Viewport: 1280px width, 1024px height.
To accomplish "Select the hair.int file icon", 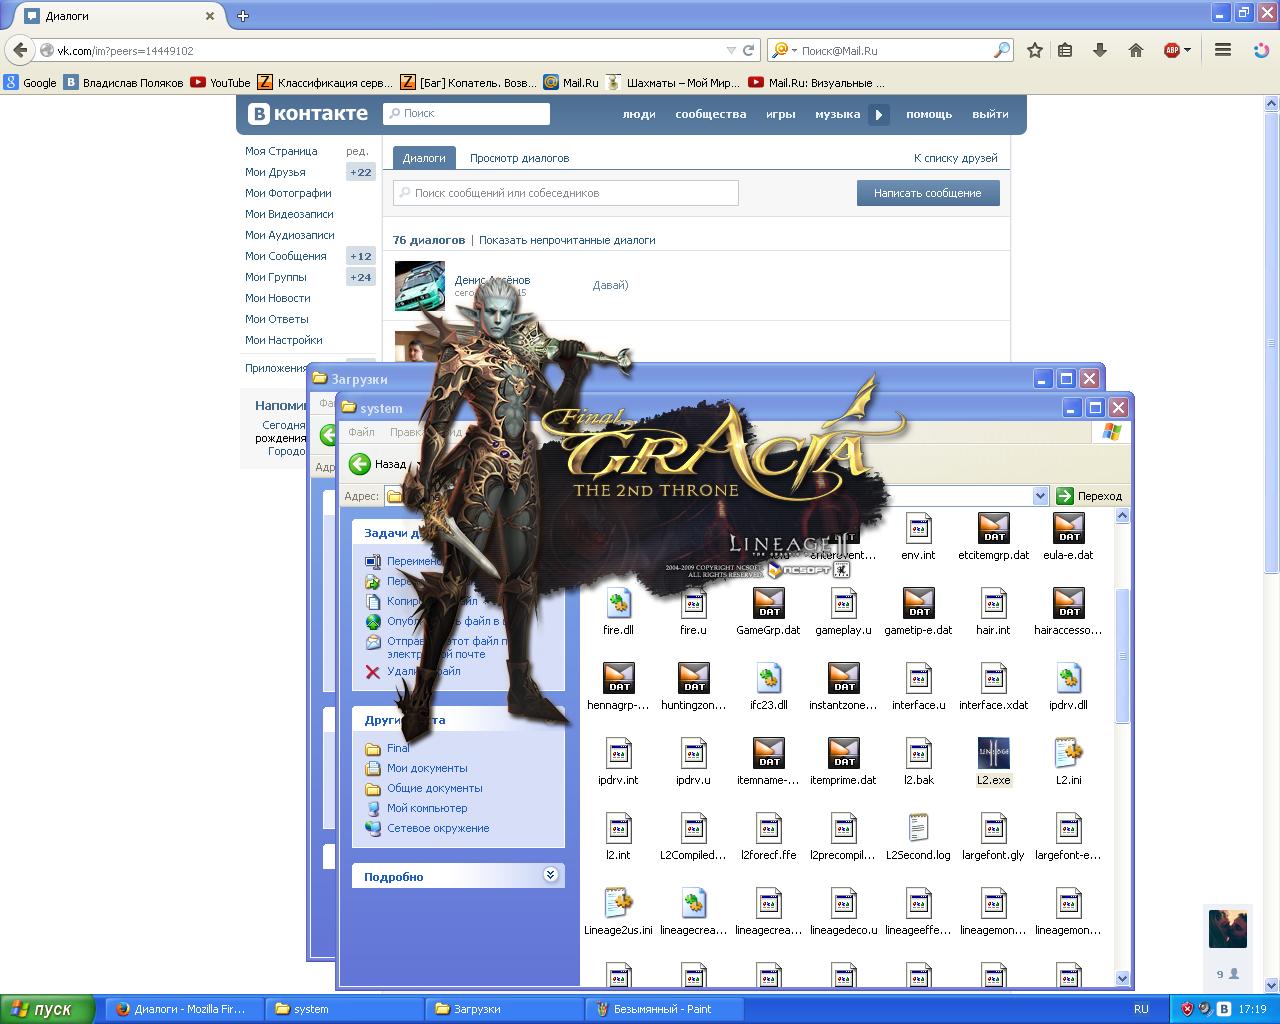I will pos(993,603).
